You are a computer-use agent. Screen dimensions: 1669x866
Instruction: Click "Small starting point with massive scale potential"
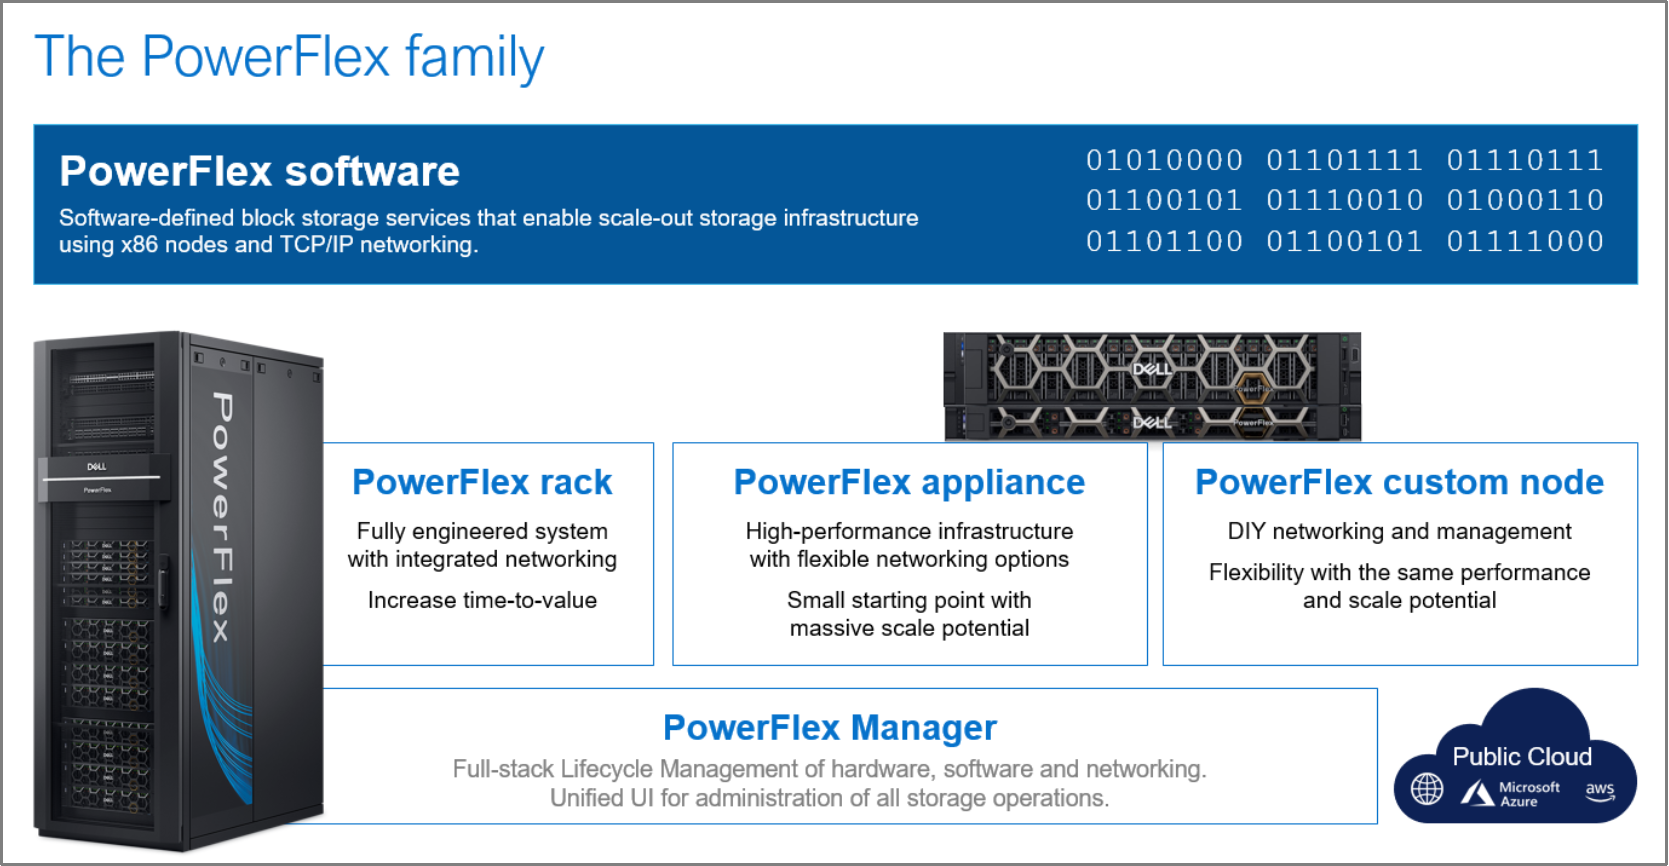pyautogui.click(x=909, y=614)
